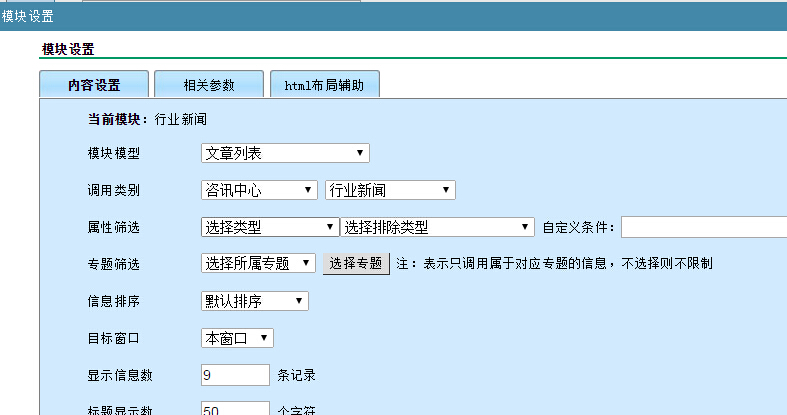
Task: Open the 相关参数 tab
Action: 209,85
